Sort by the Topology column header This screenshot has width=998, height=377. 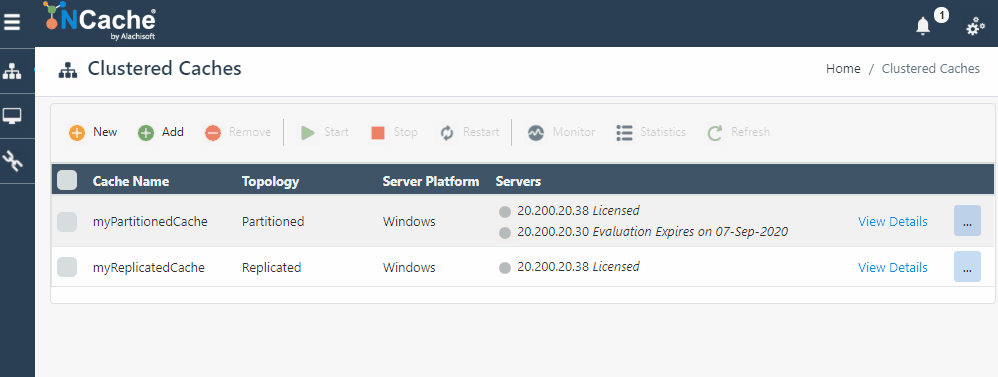[271, 181]
